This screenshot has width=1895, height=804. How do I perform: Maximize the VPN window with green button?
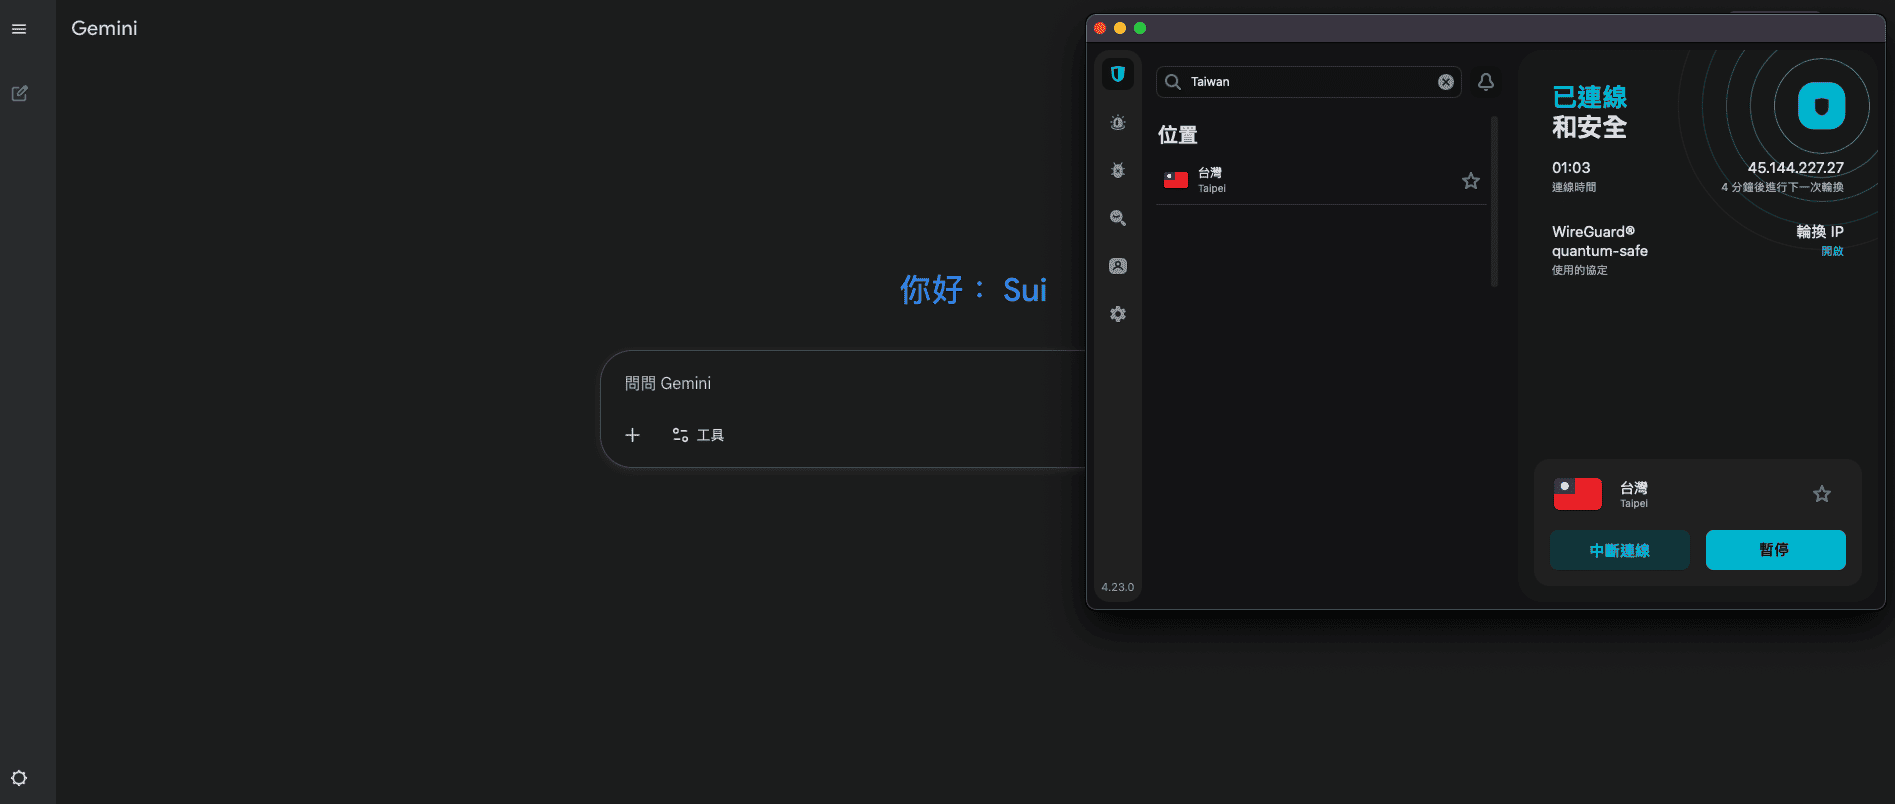[1140, 28]
